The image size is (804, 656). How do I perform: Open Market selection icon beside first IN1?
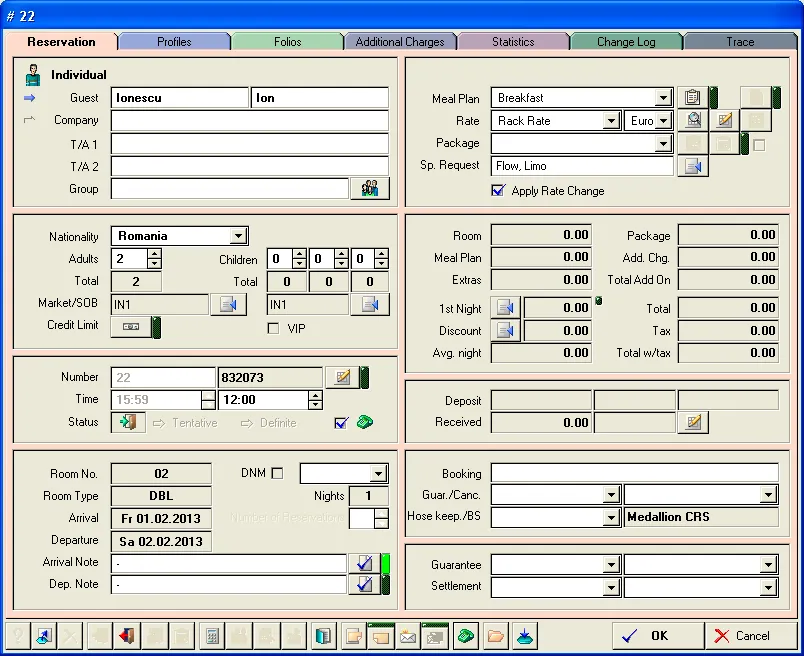(x=228, y=305)
